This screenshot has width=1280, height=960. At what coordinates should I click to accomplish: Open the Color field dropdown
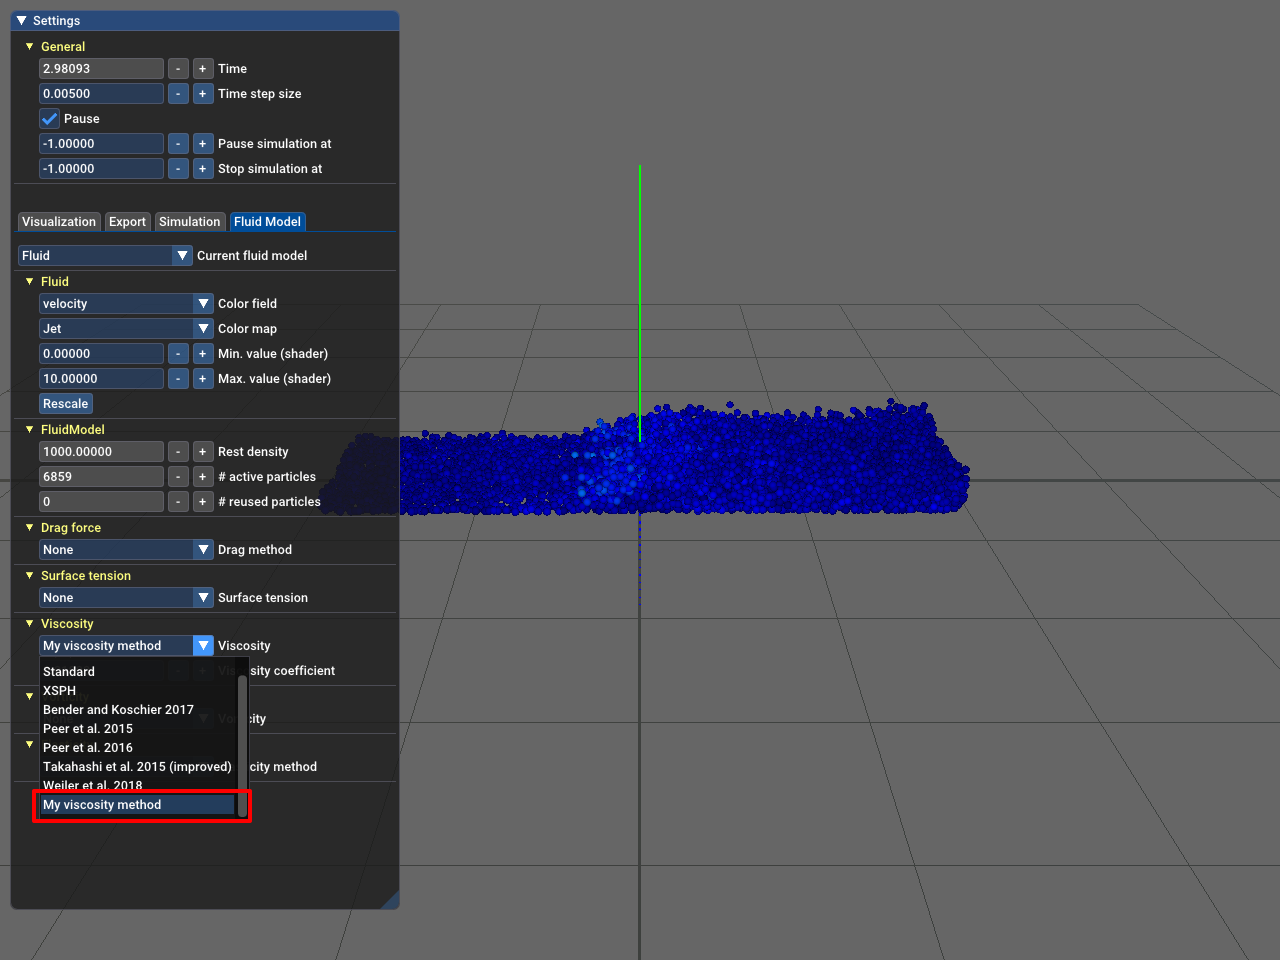click(126, 304)
